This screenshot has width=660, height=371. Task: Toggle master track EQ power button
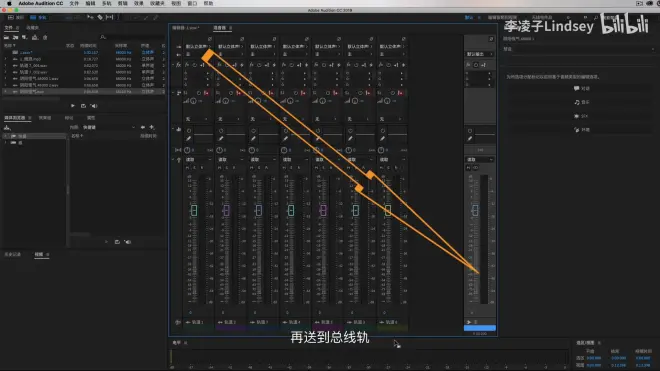[470, 131]
